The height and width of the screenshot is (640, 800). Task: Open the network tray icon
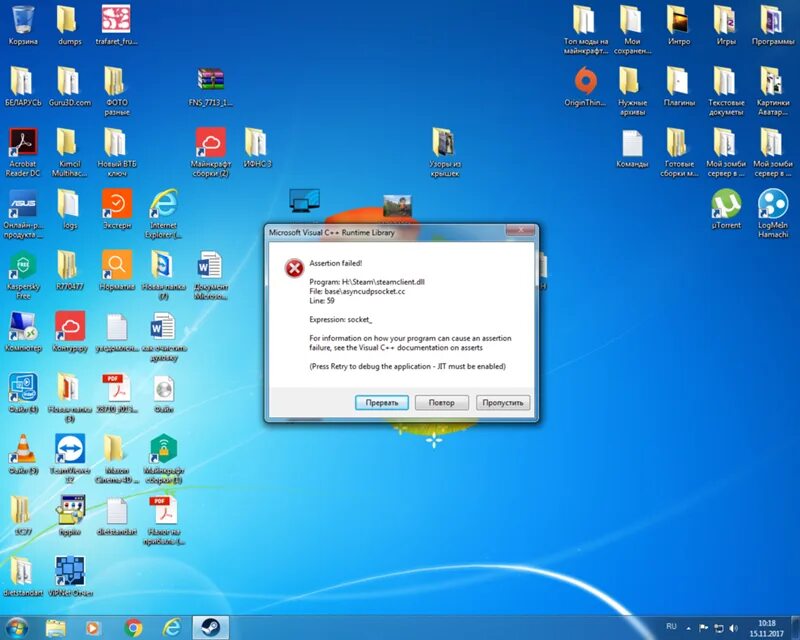pyautogui.click(x=718, y=628)
